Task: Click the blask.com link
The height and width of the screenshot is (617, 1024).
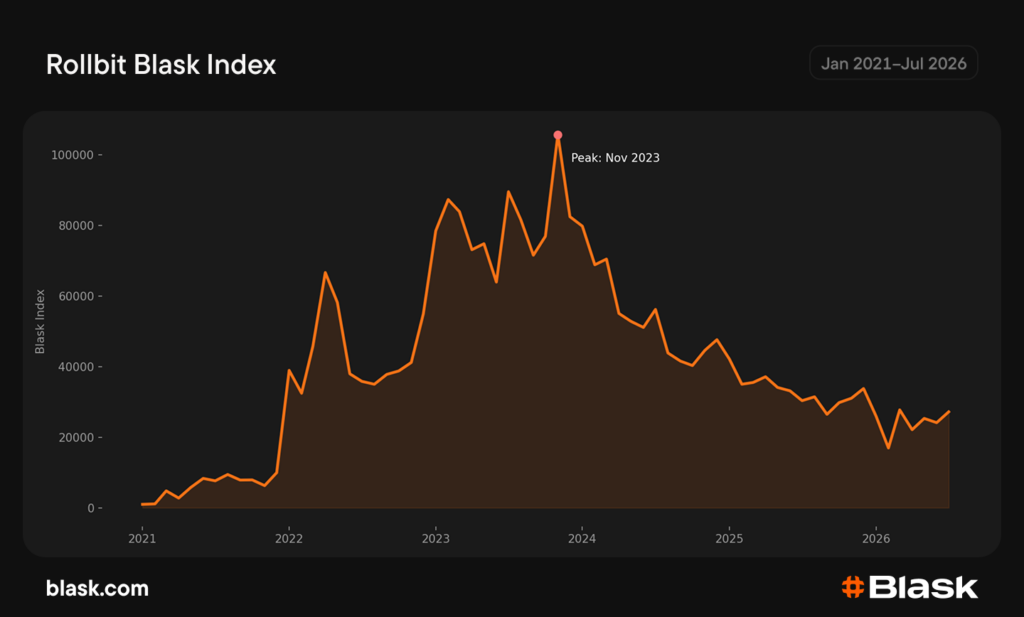Action: (x=97, y=588)
